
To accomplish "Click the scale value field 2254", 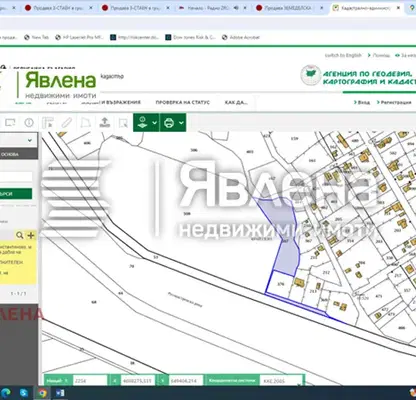I will (90, 381).
